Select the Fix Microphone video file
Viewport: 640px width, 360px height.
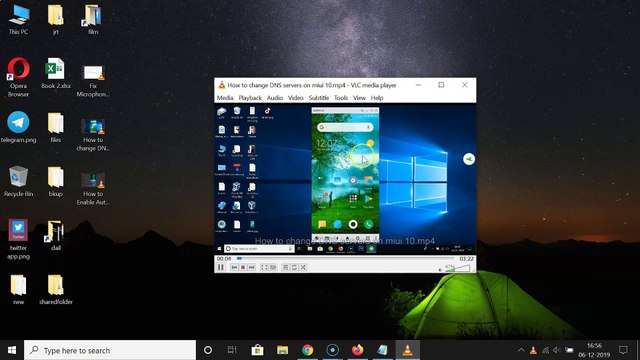point(93,80)
